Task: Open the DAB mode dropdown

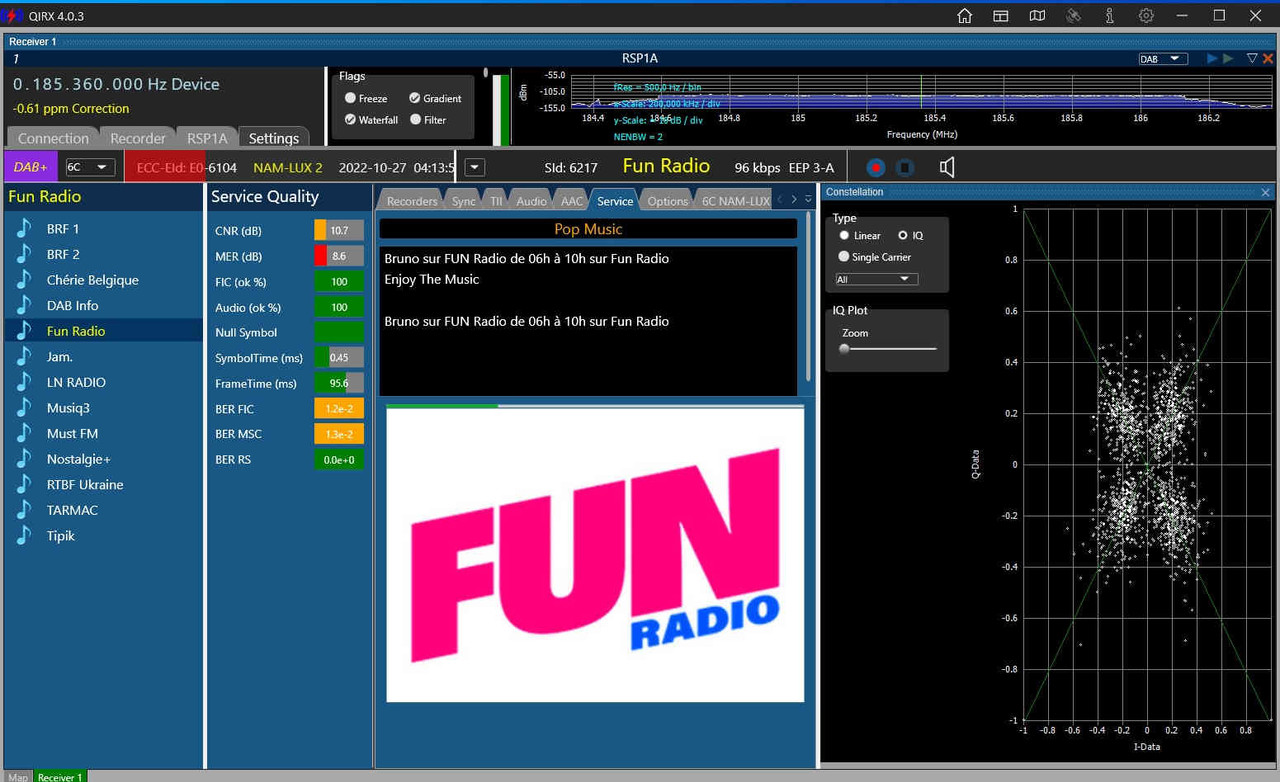Action: (1163, 59)
